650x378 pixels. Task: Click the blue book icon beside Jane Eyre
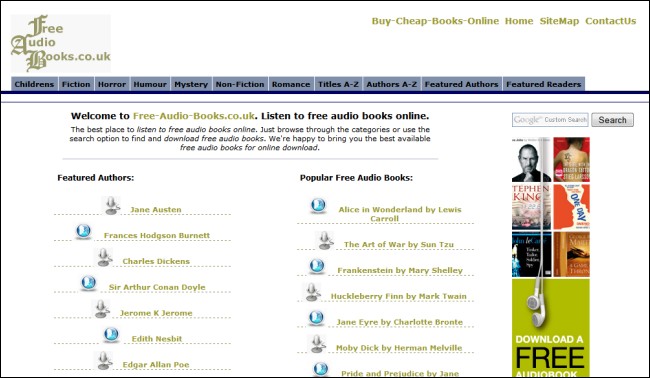pos(316,318)
